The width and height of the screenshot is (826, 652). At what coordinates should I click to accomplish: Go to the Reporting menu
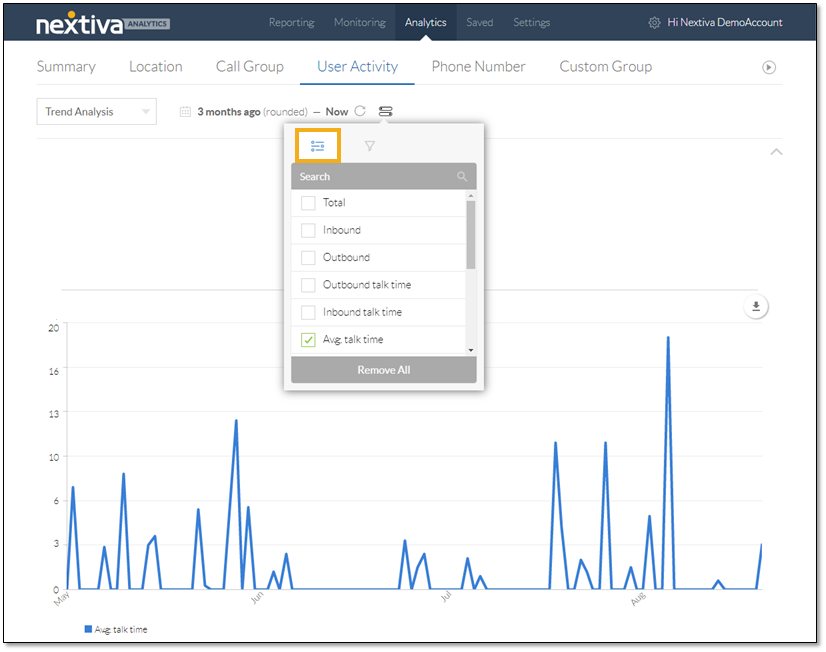click(x=291, y=23)
